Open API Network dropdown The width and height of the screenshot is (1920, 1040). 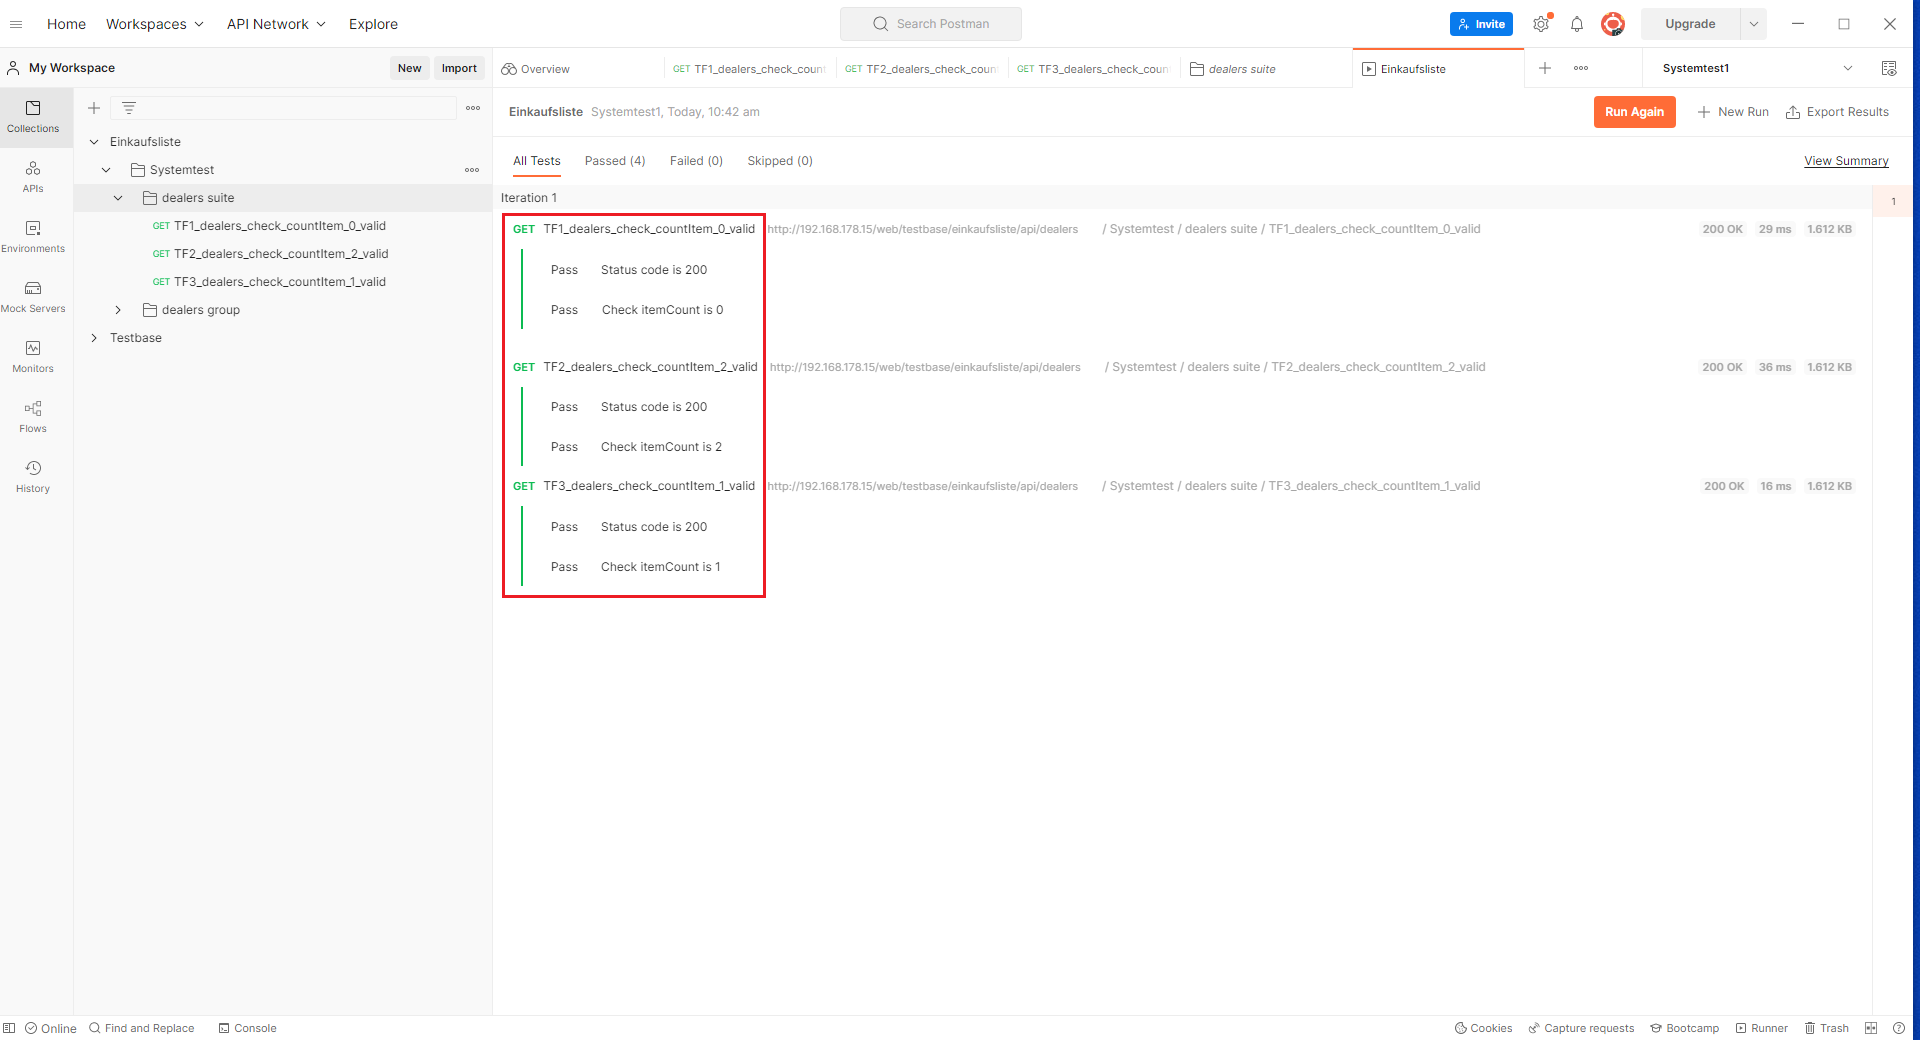276,24
